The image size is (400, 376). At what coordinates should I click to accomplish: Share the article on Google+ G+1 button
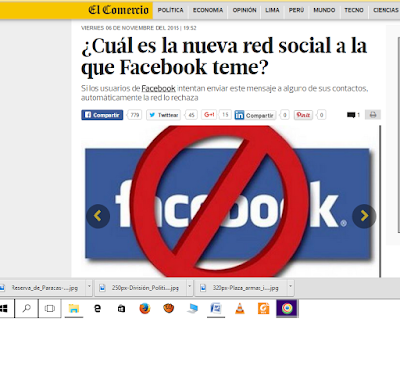209,115
